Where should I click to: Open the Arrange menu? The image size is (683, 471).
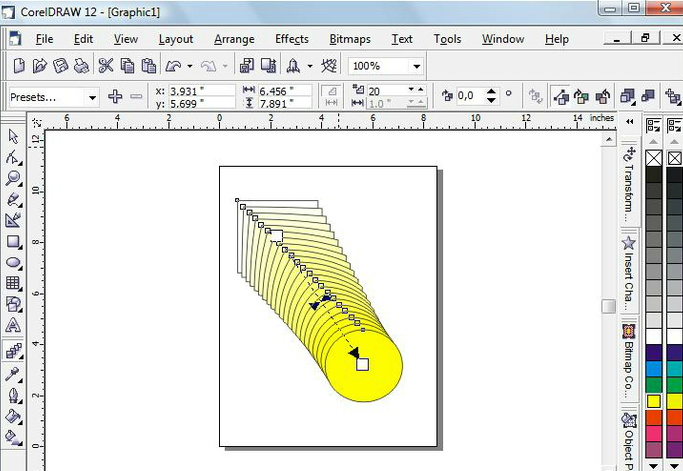pyautogui.click(x=234, y=39)
